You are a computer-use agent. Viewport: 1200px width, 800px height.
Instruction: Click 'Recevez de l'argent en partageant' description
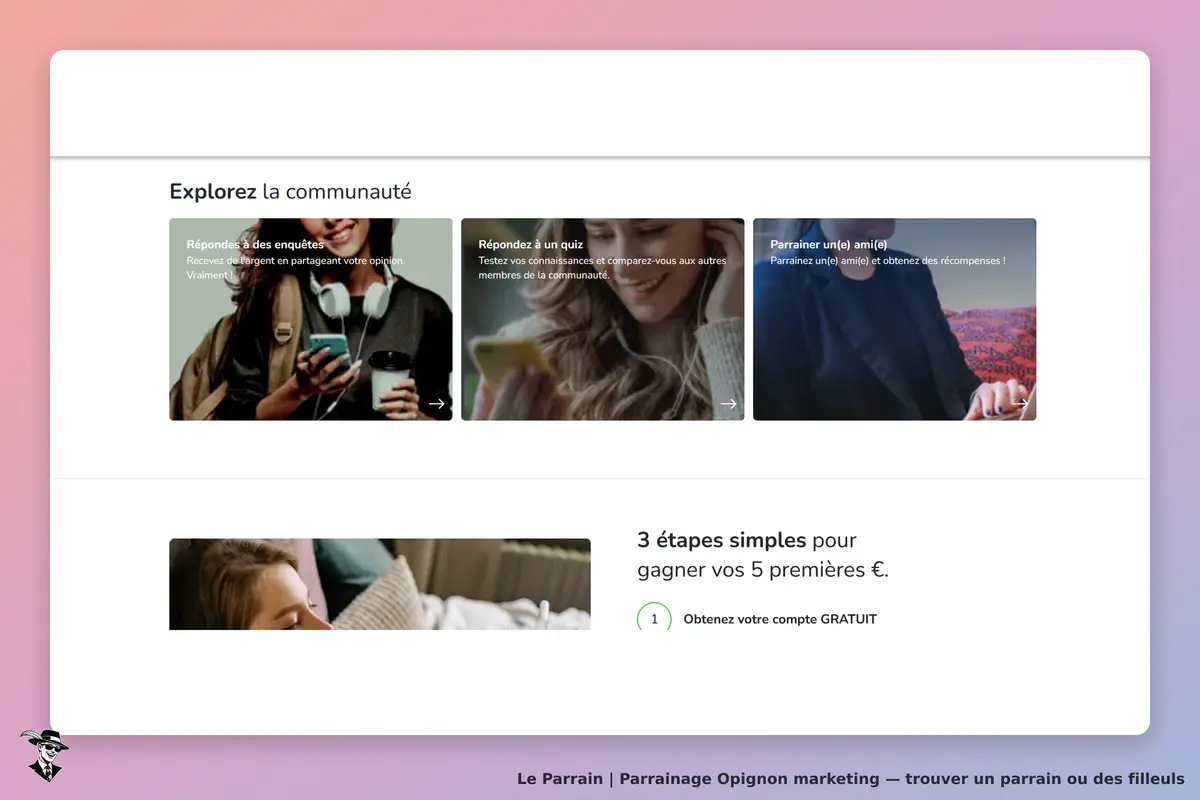296,267
